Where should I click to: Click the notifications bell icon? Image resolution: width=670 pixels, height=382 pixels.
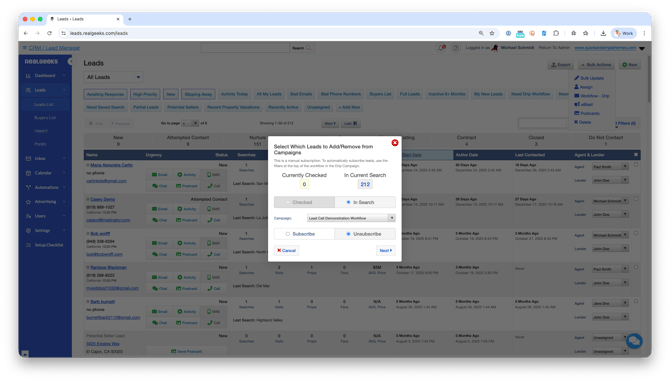[441, 48]
